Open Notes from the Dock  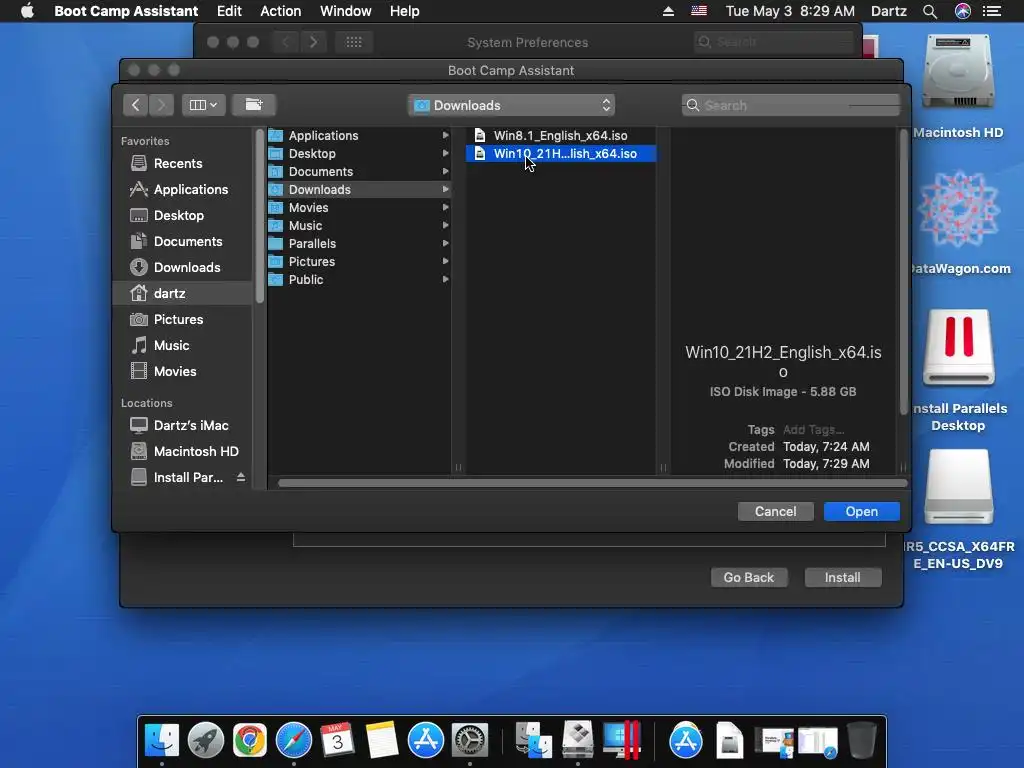click(x=382, y=740)
